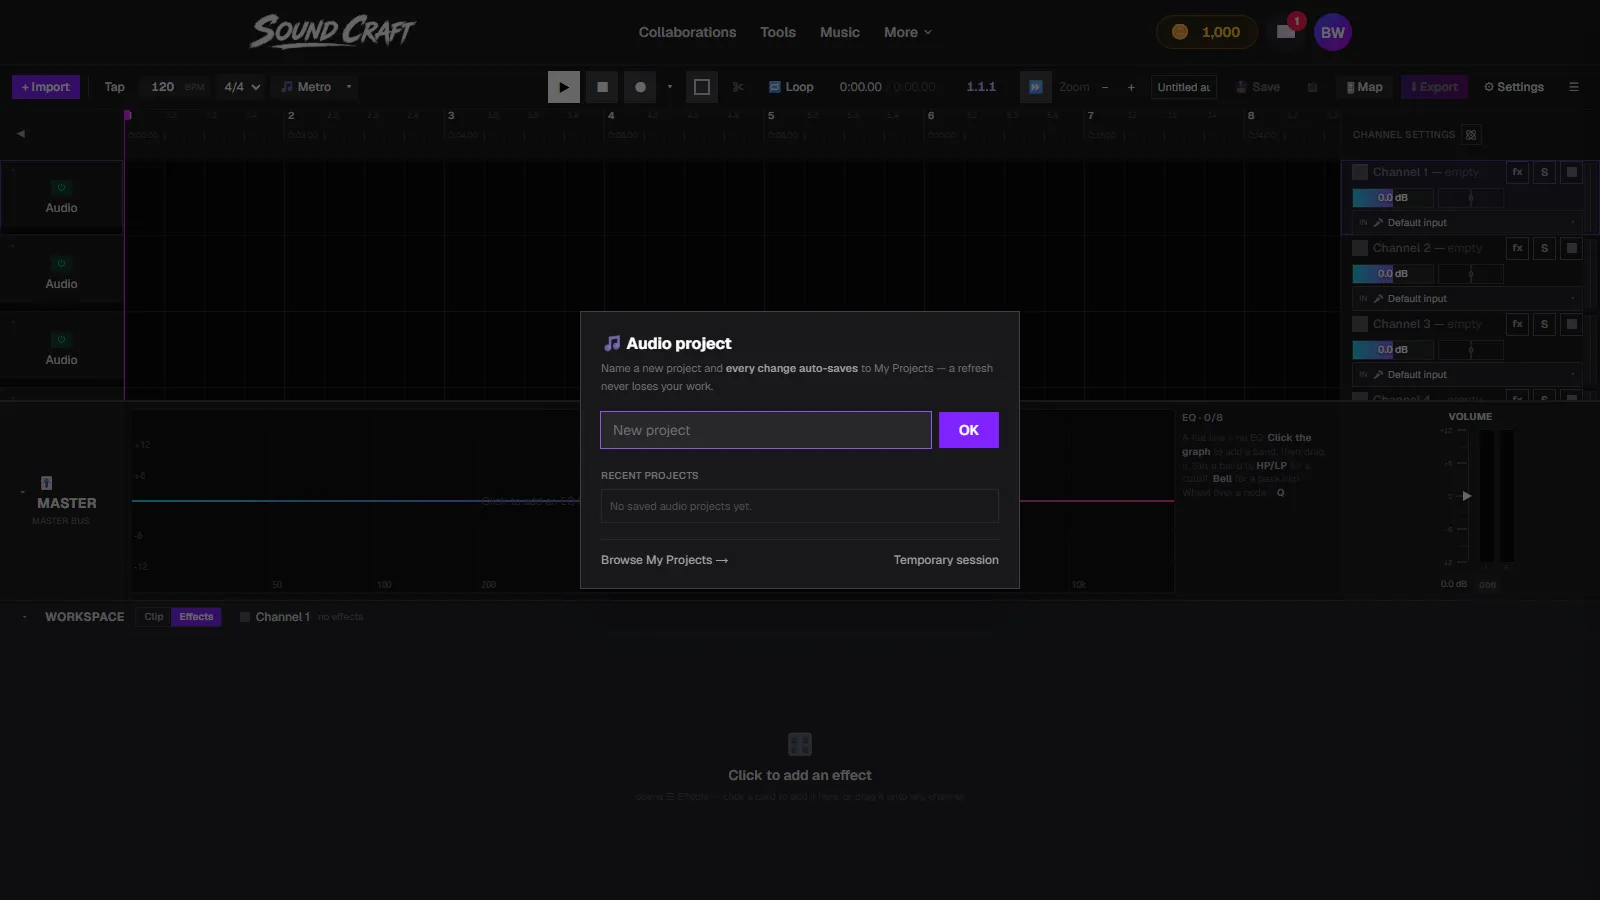Open the Map panel
Viewport: 1600px width, 900px height.
point(1364,87)
